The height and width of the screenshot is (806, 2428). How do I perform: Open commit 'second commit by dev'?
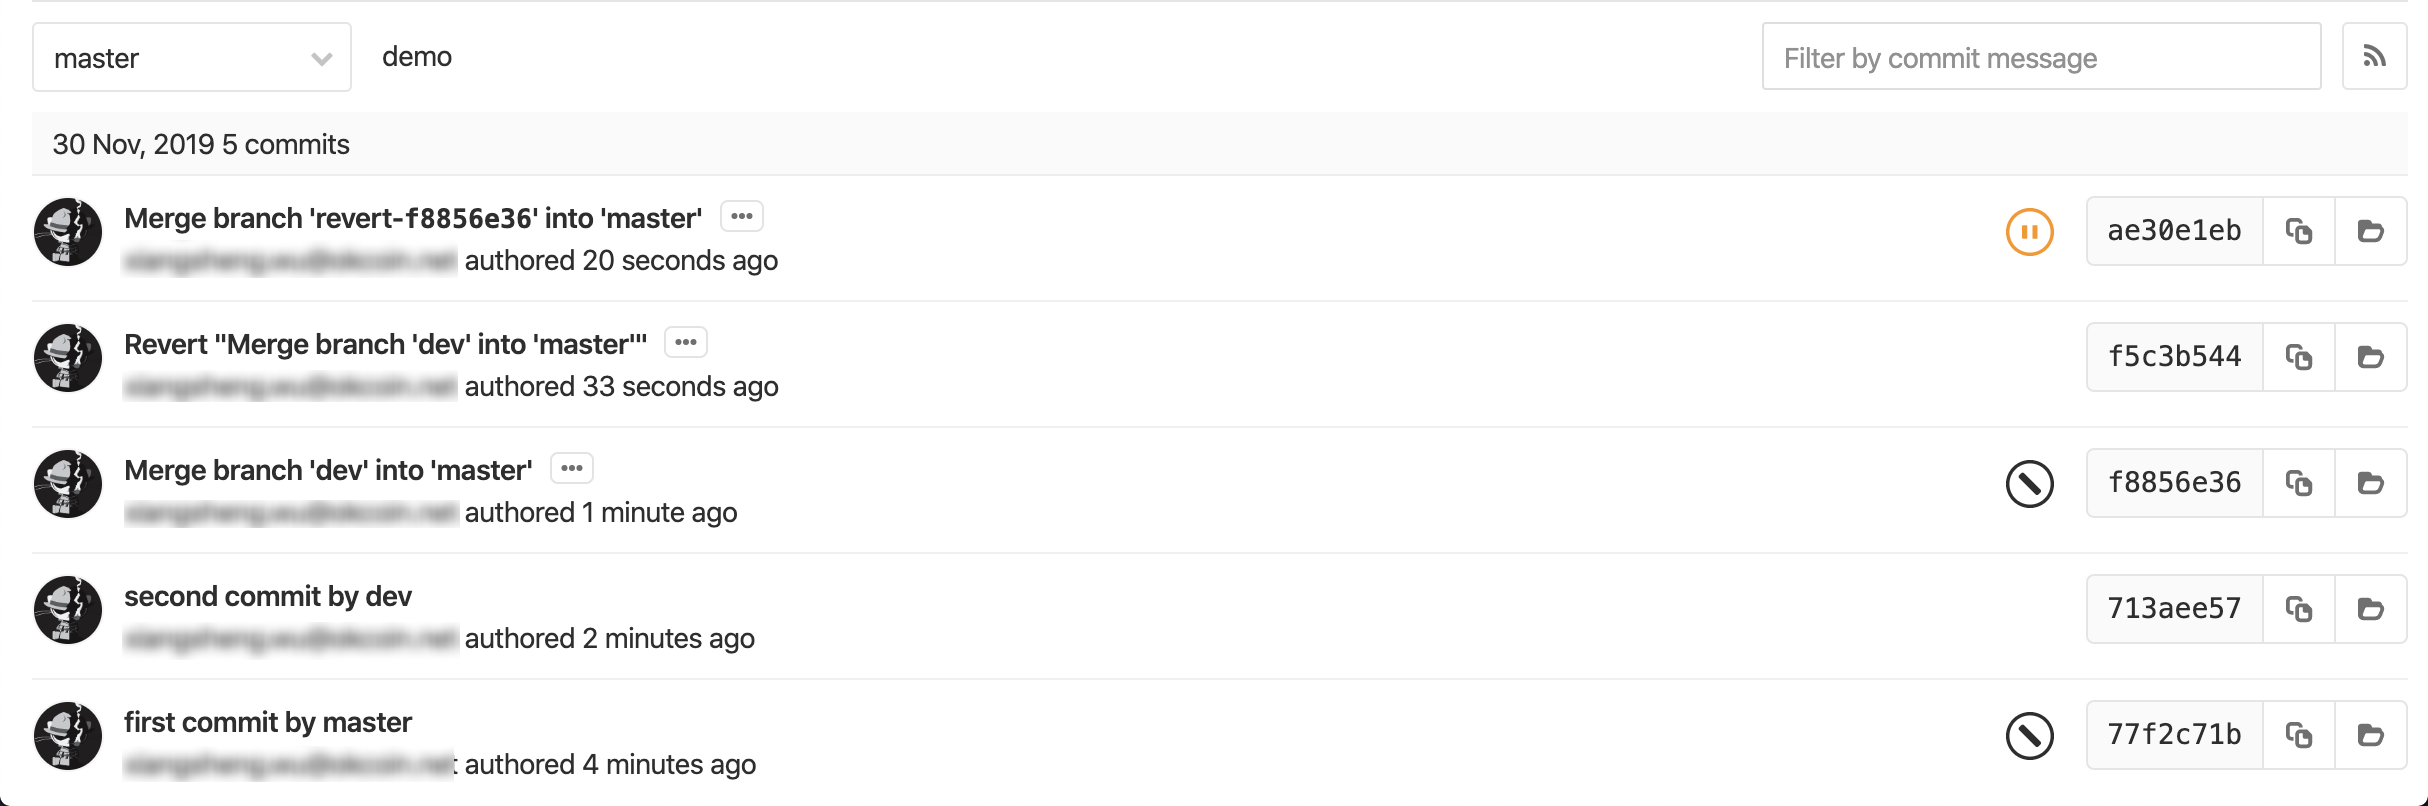click(x=267, y=595)
